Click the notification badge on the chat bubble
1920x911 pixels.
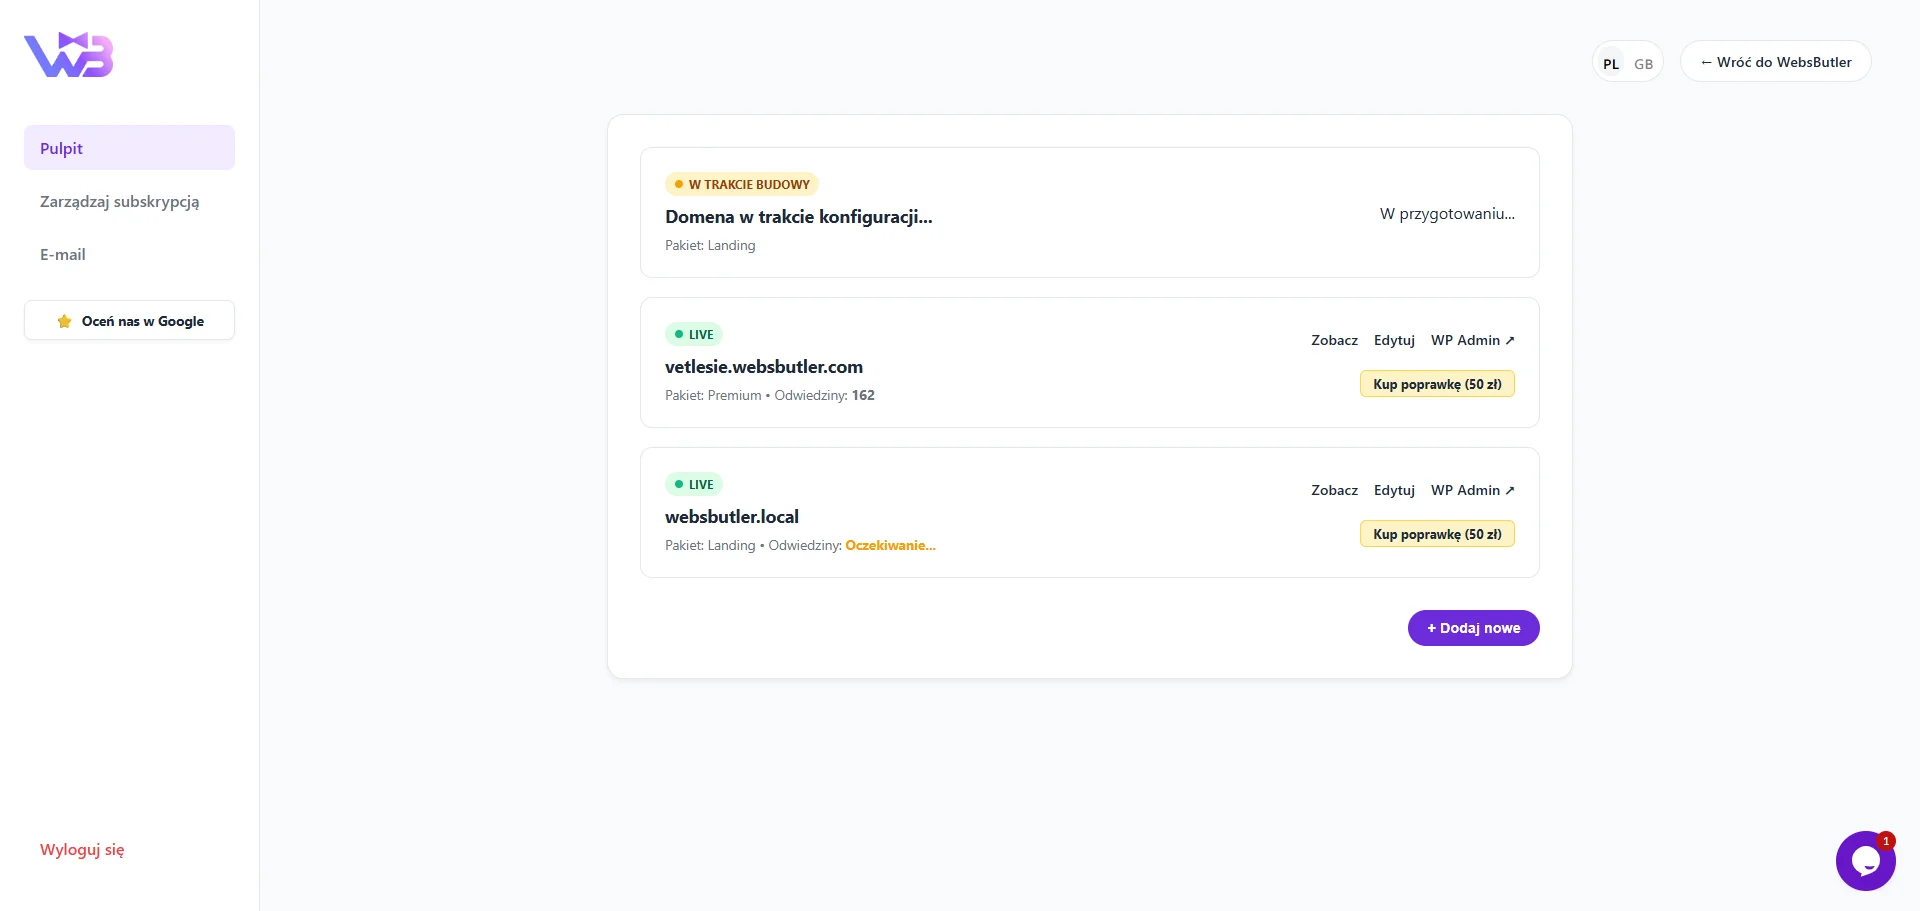1886,841
